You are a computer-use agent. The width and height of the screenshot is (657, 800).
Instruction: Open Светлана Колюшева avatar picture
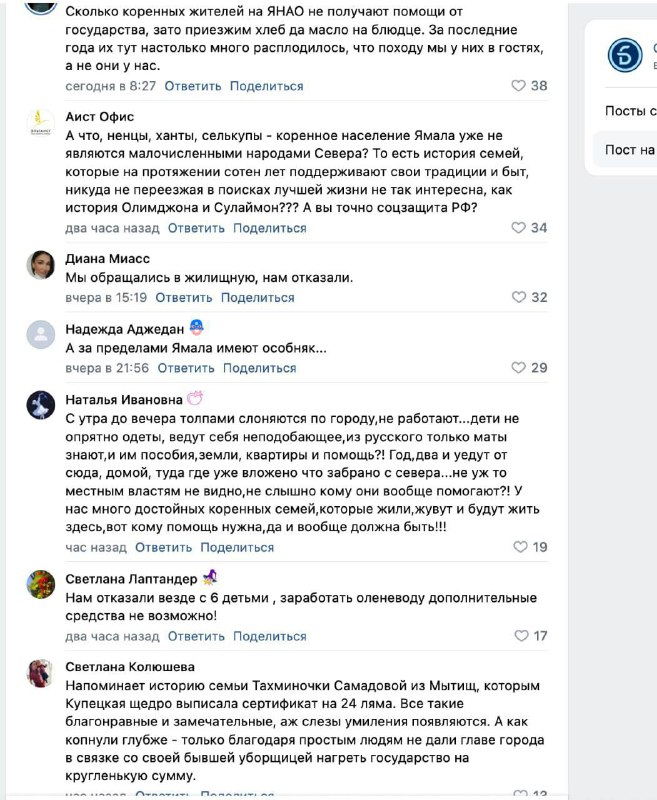(x=40, y=673)
